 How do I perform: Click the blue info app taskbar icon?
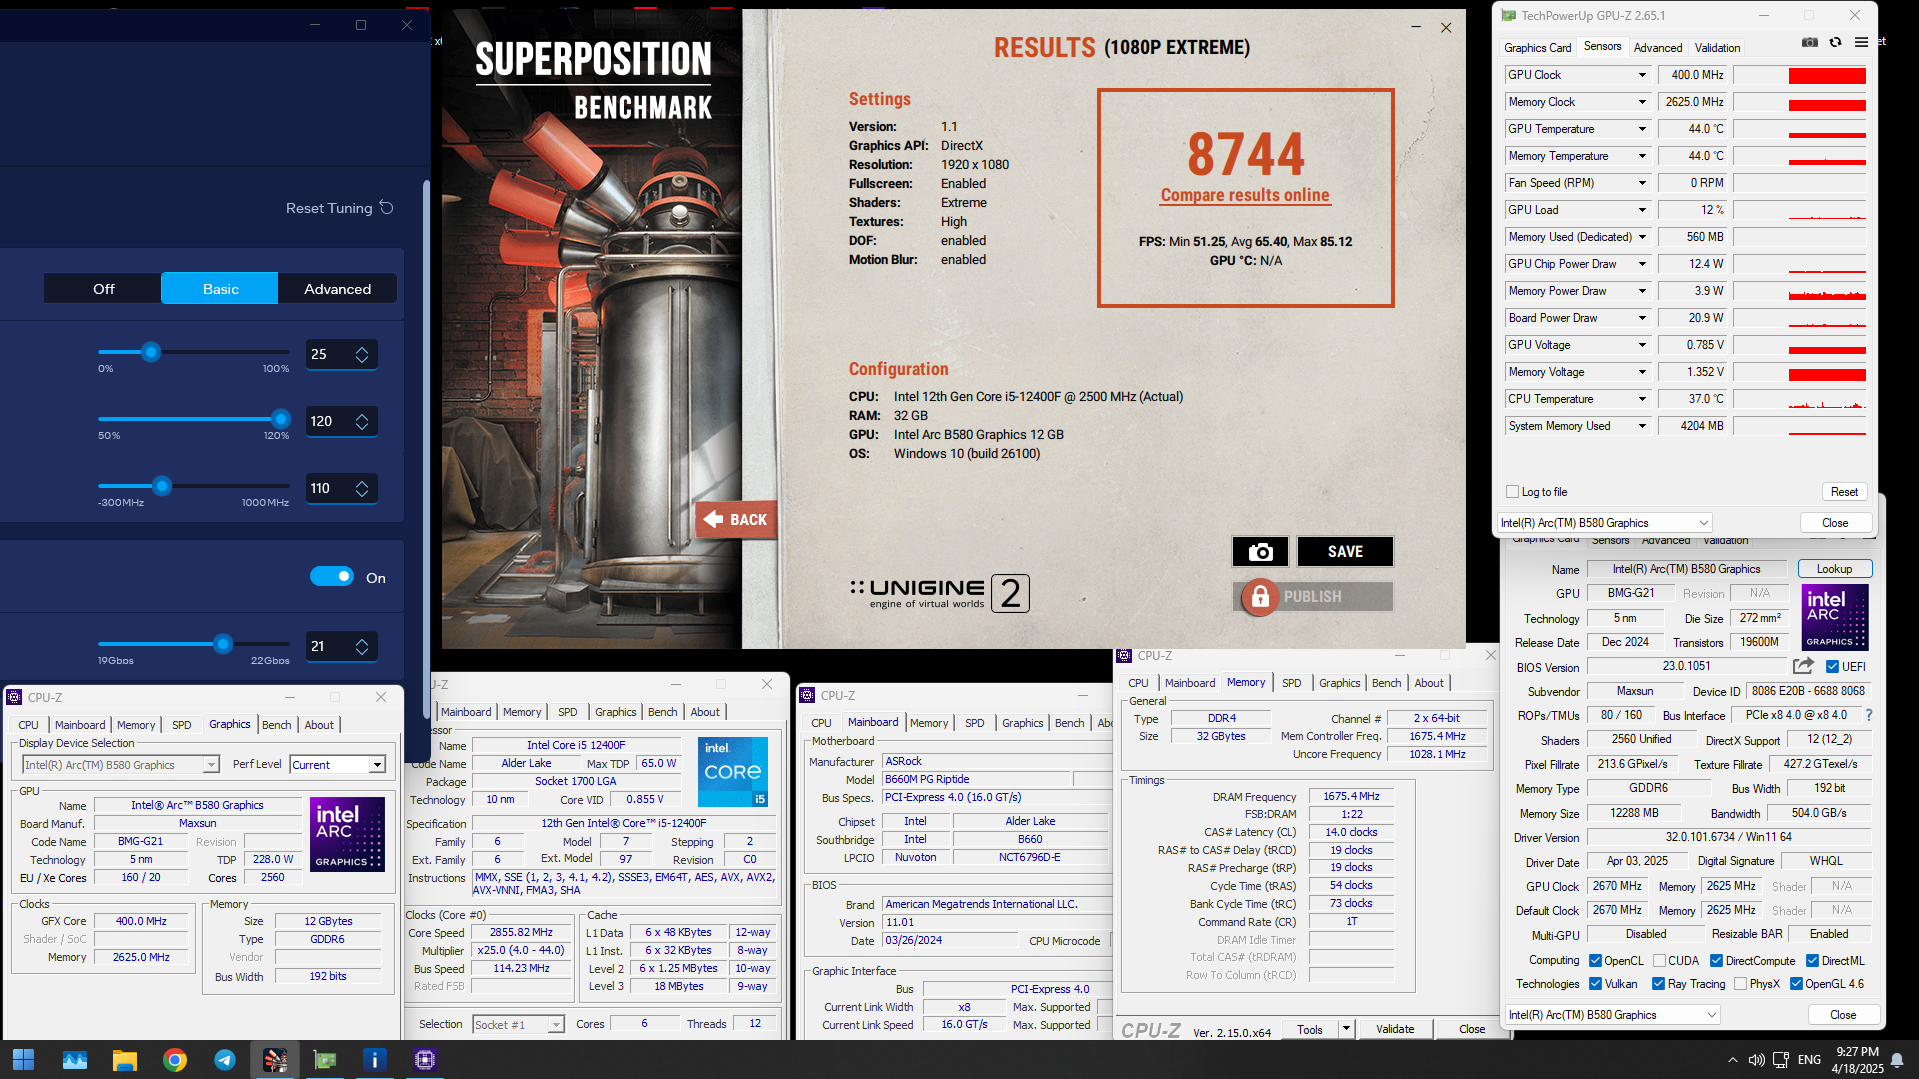coord(375,1060)
